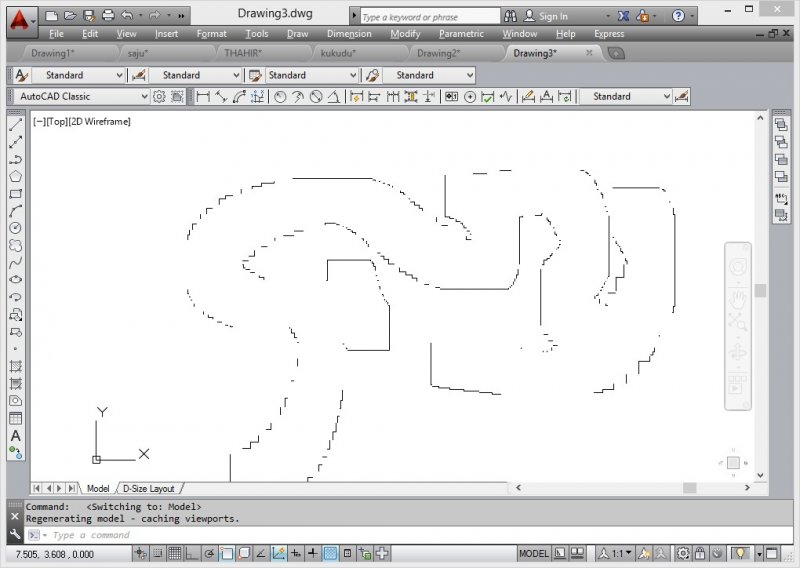Choose the Angular dimension tool
This screenshot has height=568, width=800.
(334, 96)
